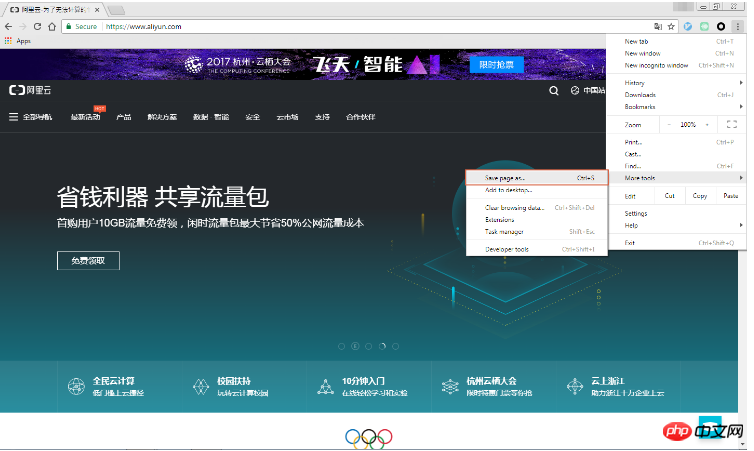Open the black circle extension icon
This screenshot has width=754, height=451.
(x=721, y=26)
